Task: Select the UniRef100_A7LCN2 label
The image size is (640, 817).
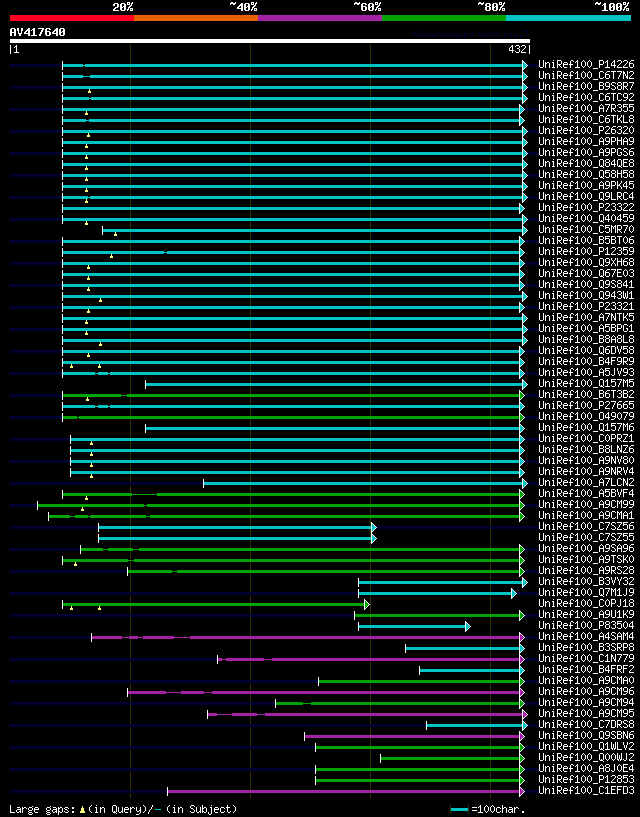Action: (x=586, y=482)
